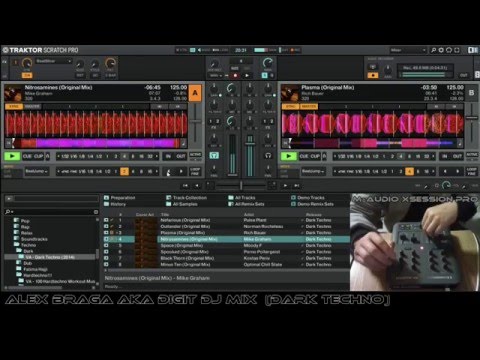Select track Spooked (Original Mix) row
This screenshot has width=480, height=360.
[x=227, y=252]
